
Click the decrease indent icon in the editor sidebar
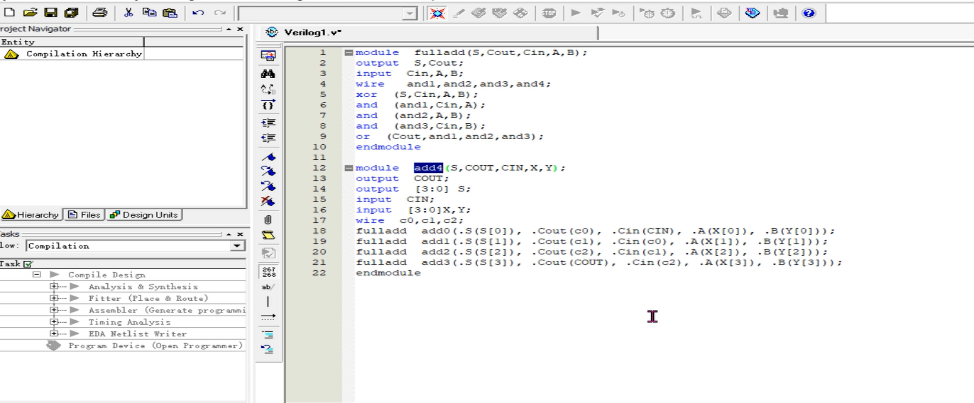pyautogui.click(x=268, y=138)
